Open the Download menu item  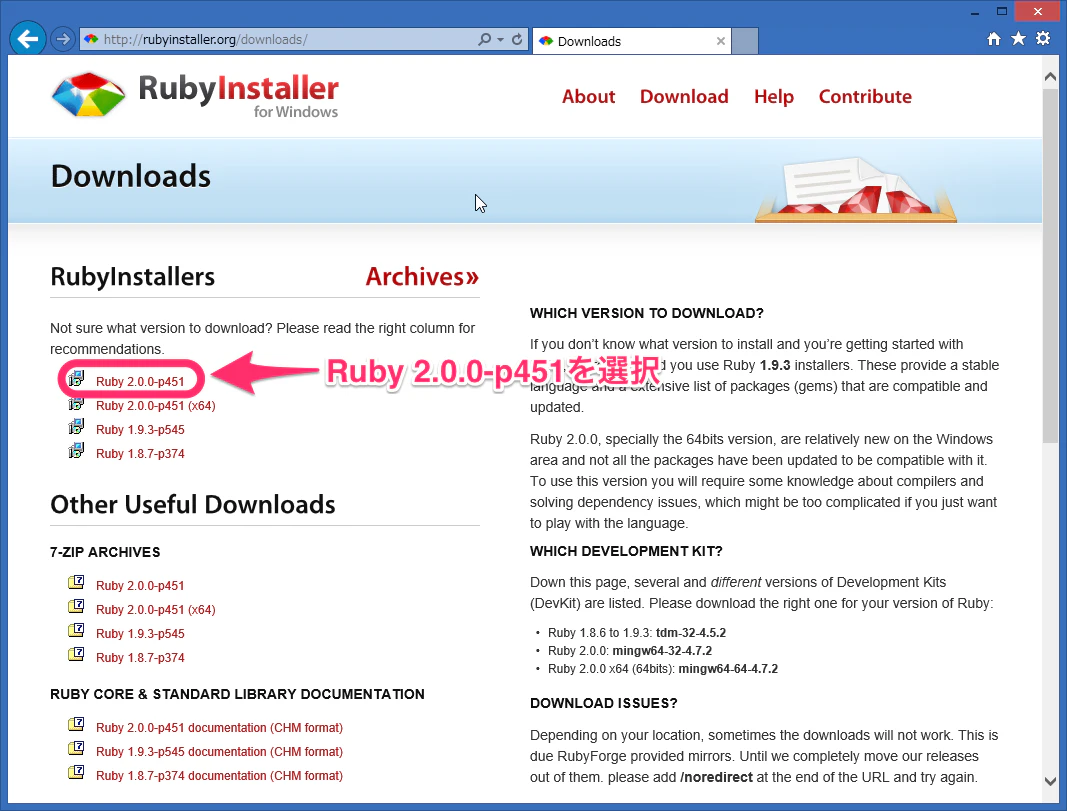pos(685,97)
